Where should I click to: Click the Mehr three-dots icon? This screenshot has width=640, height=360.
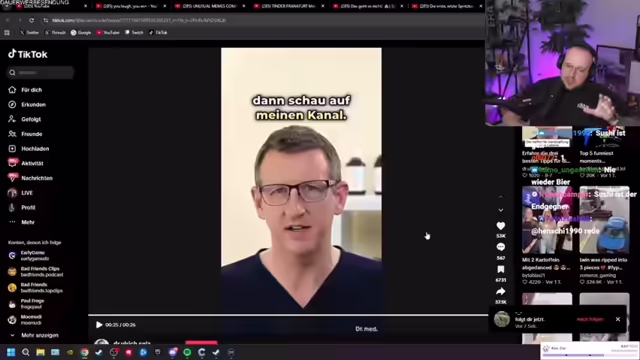click(x=12, y=222)
